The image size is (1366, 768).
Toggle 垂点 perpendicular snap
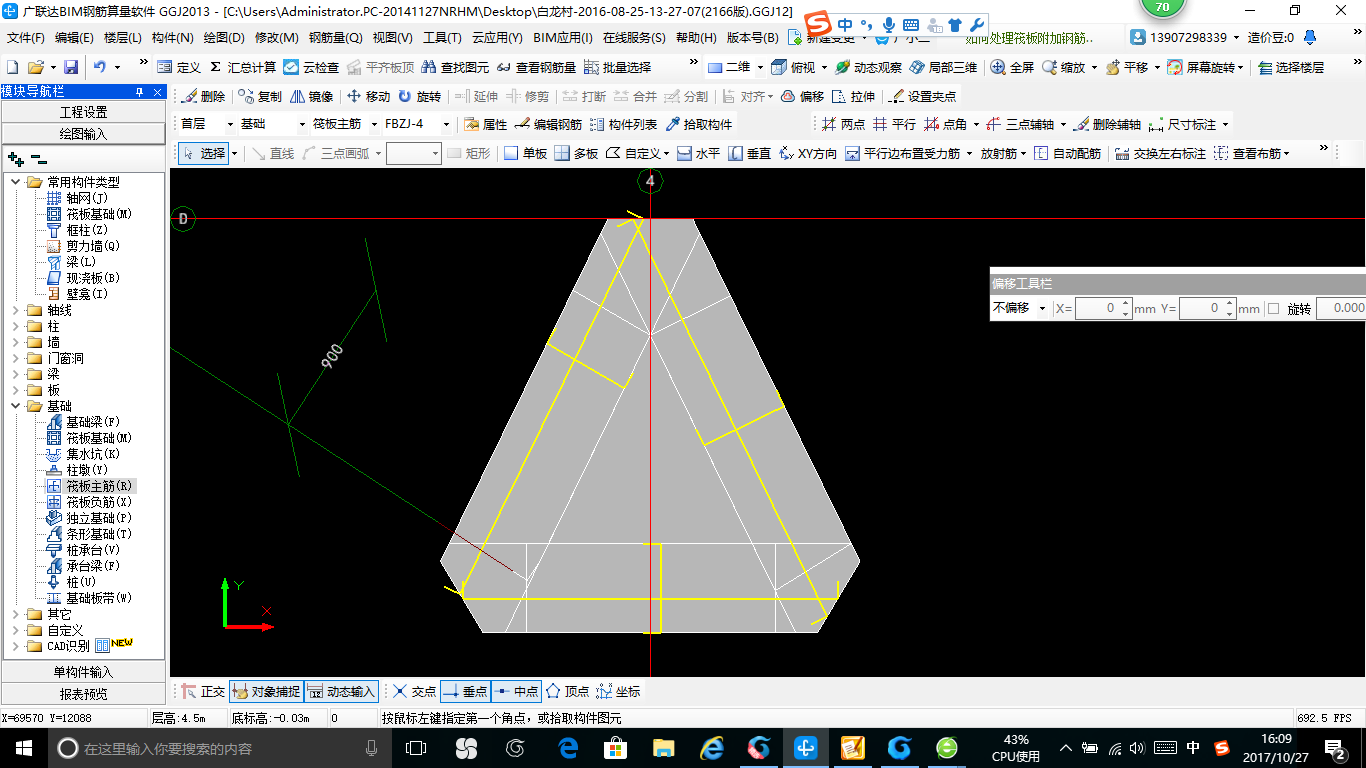[465, 691]
